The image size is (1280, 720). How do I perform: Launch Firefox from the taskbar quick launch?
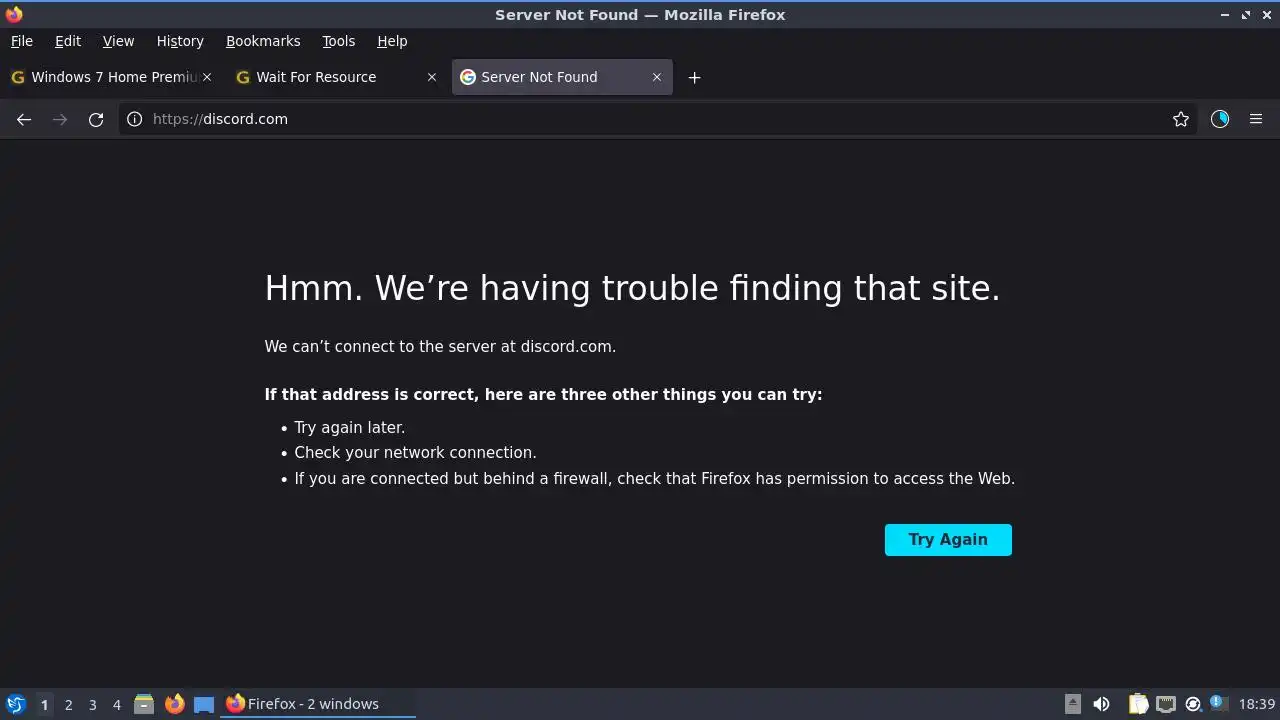174,704
